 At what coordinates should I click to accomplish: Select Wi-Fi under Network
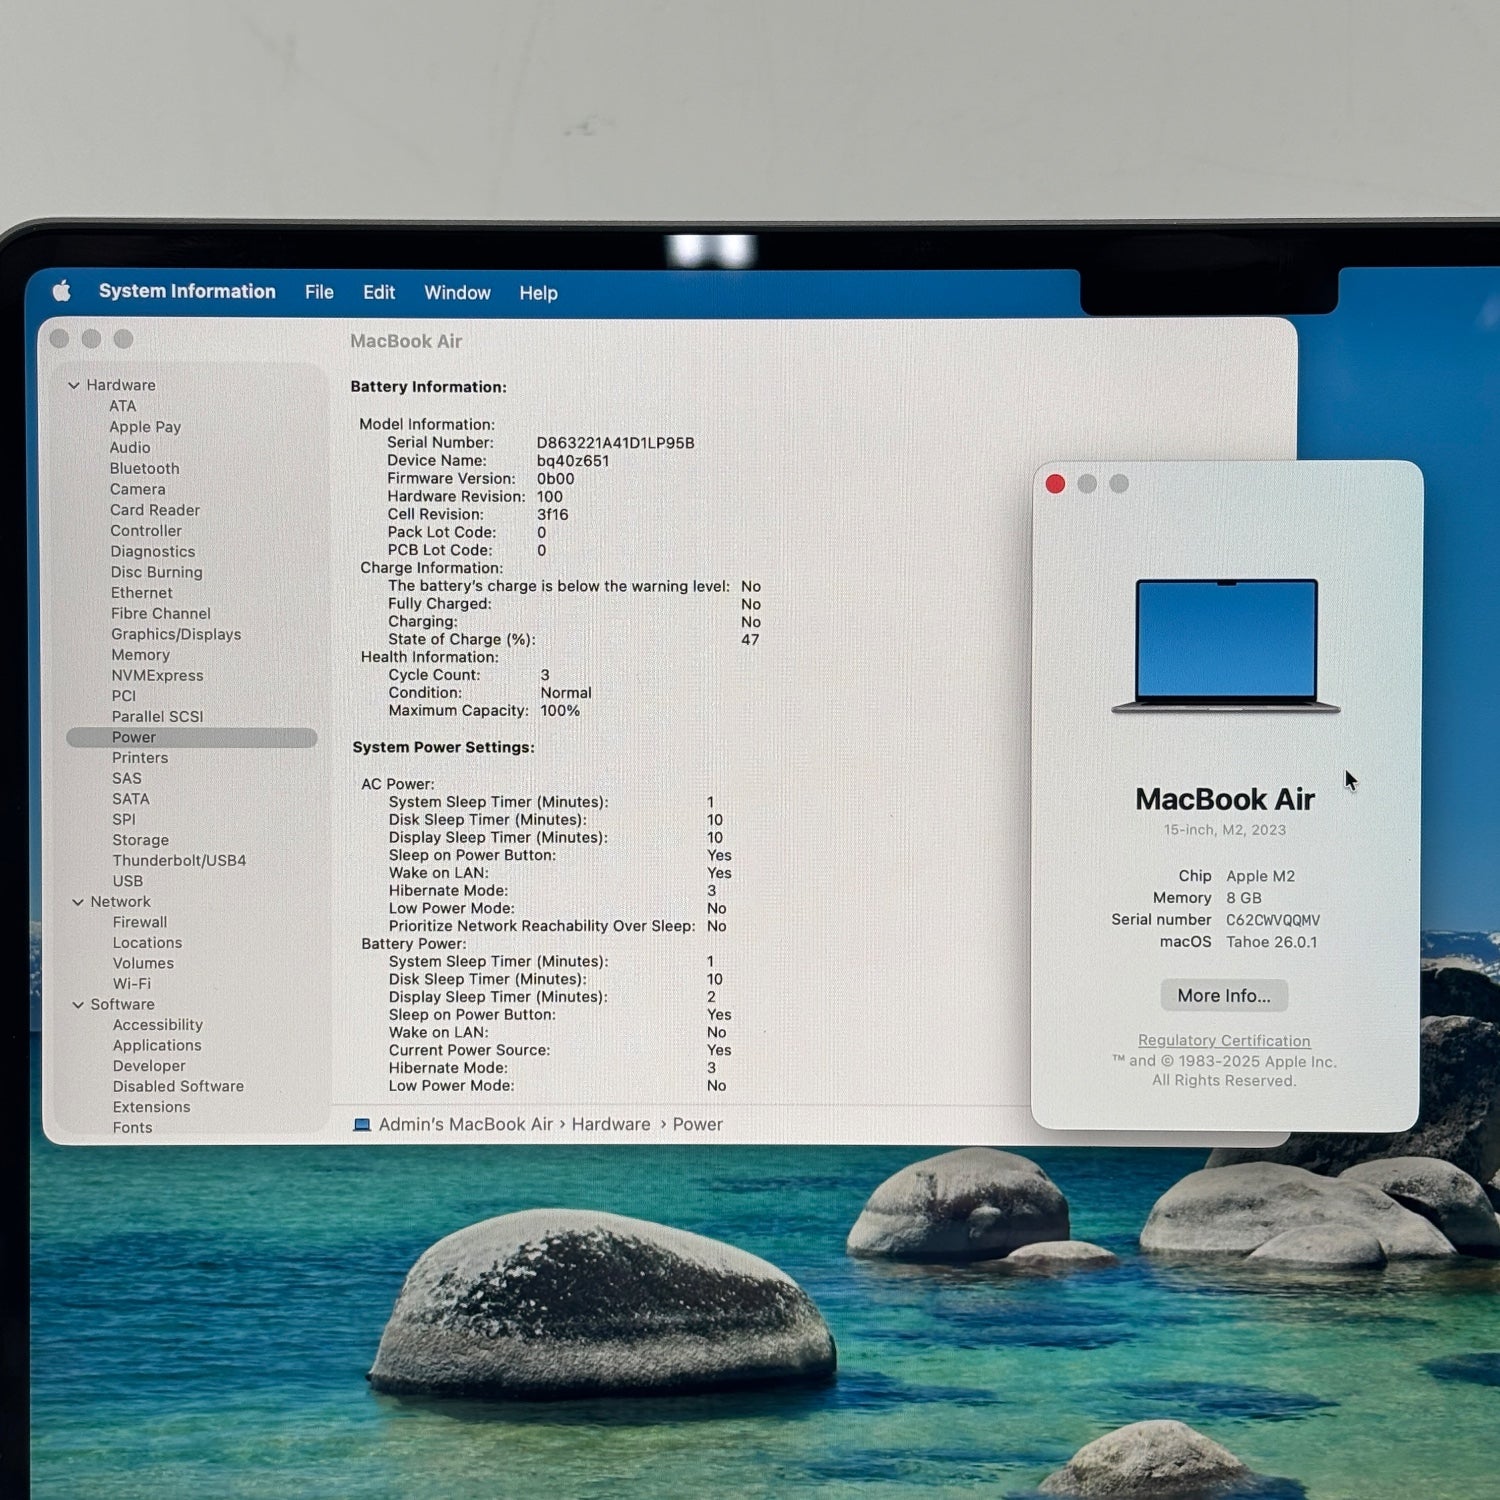coord(132,984)
